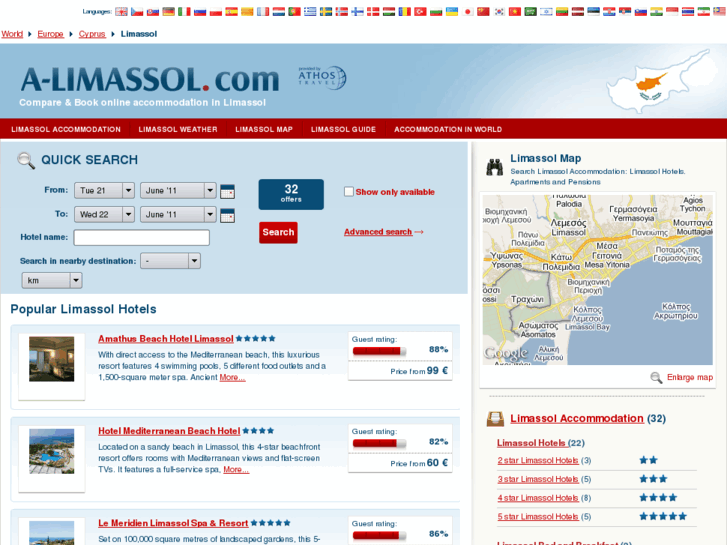
Task: Open the To date calendar icon
Action: (x=227, y=215)
